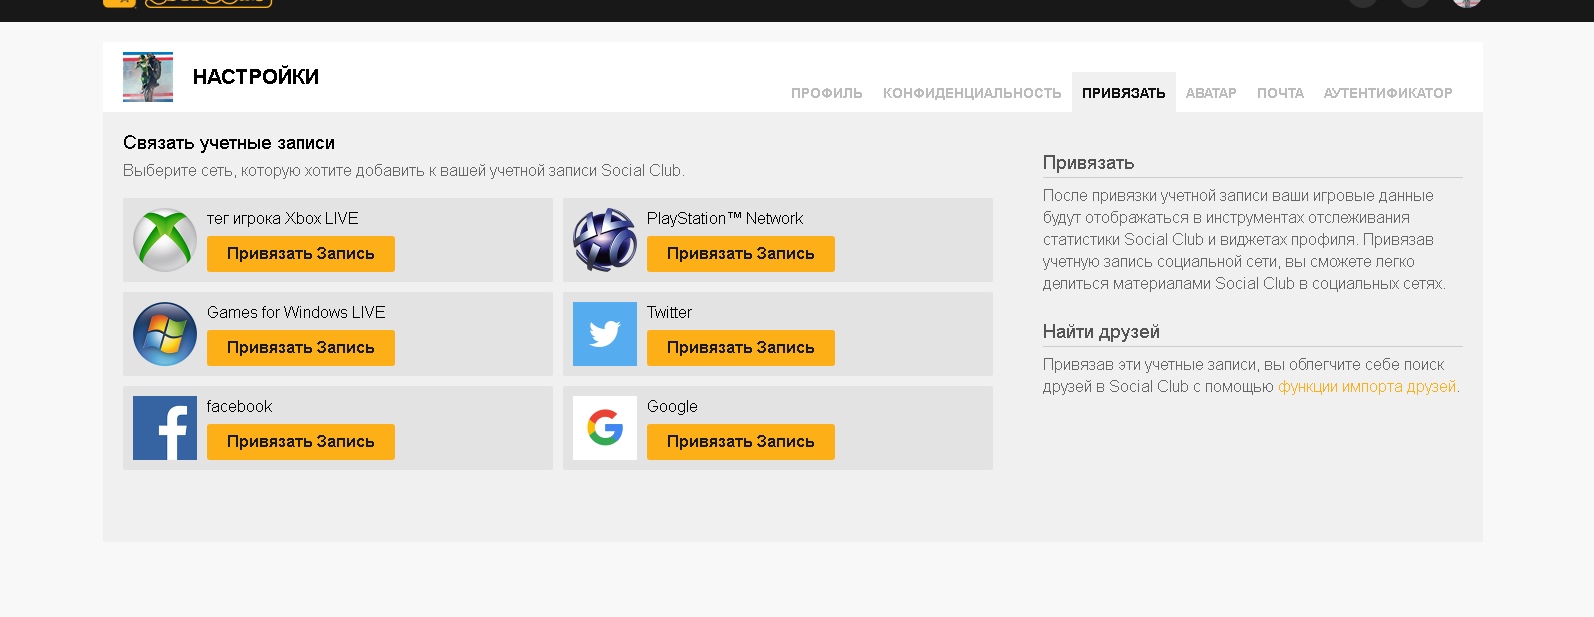1594x617 pixels.
Task: Open the profile avatar thumbnail beside НАСТРОЙКИ
Action: (x=148, y=77)
